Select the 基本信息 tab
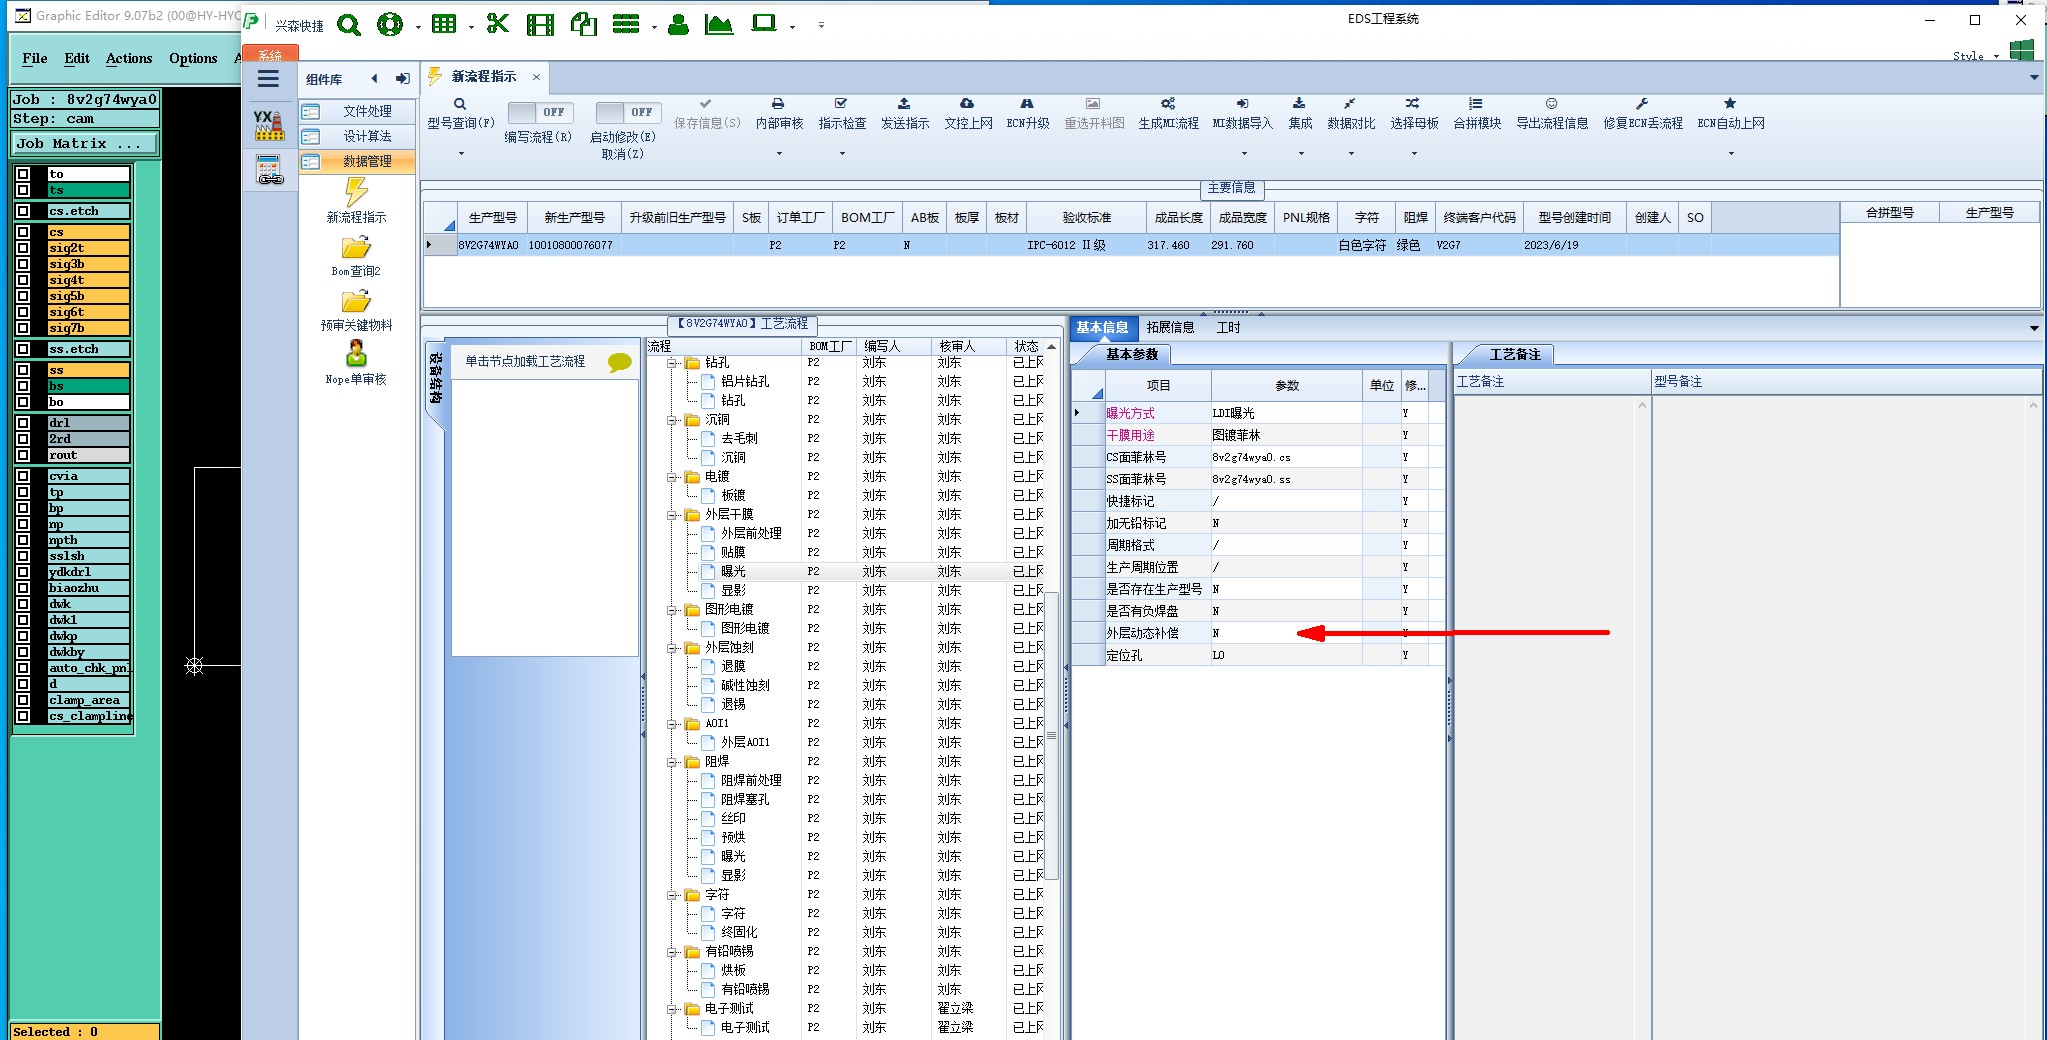 click(x=1102, y=327)
